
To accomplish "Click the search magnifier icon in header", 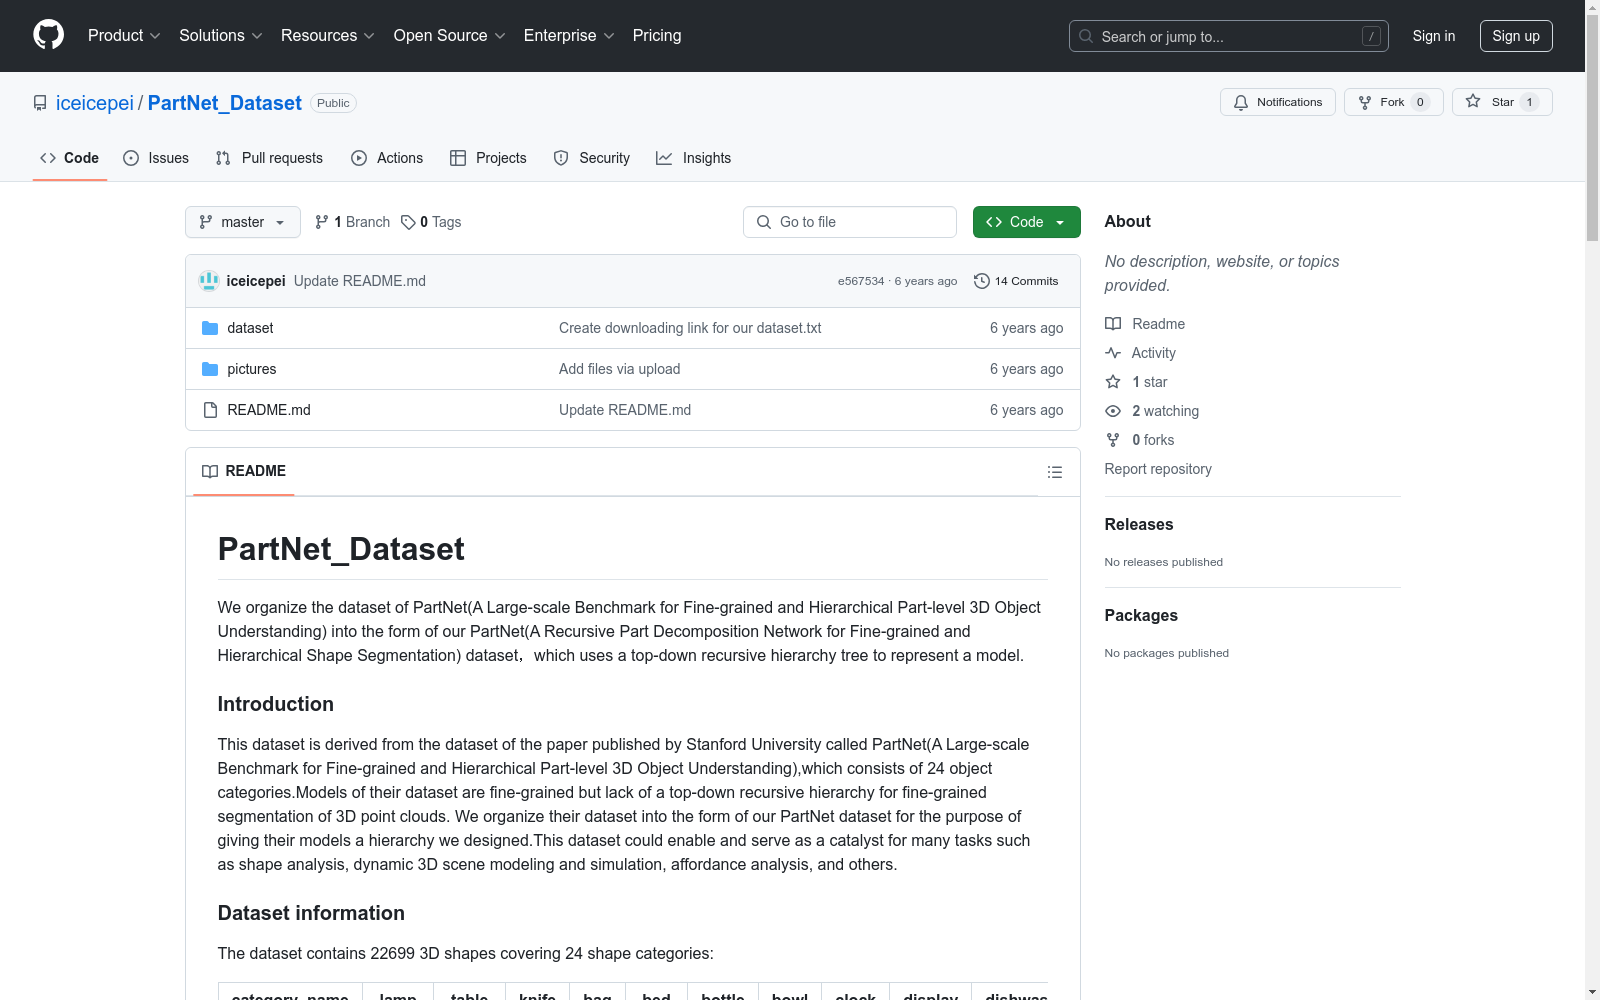I will pyautogui.click(x=1086, y=36).
